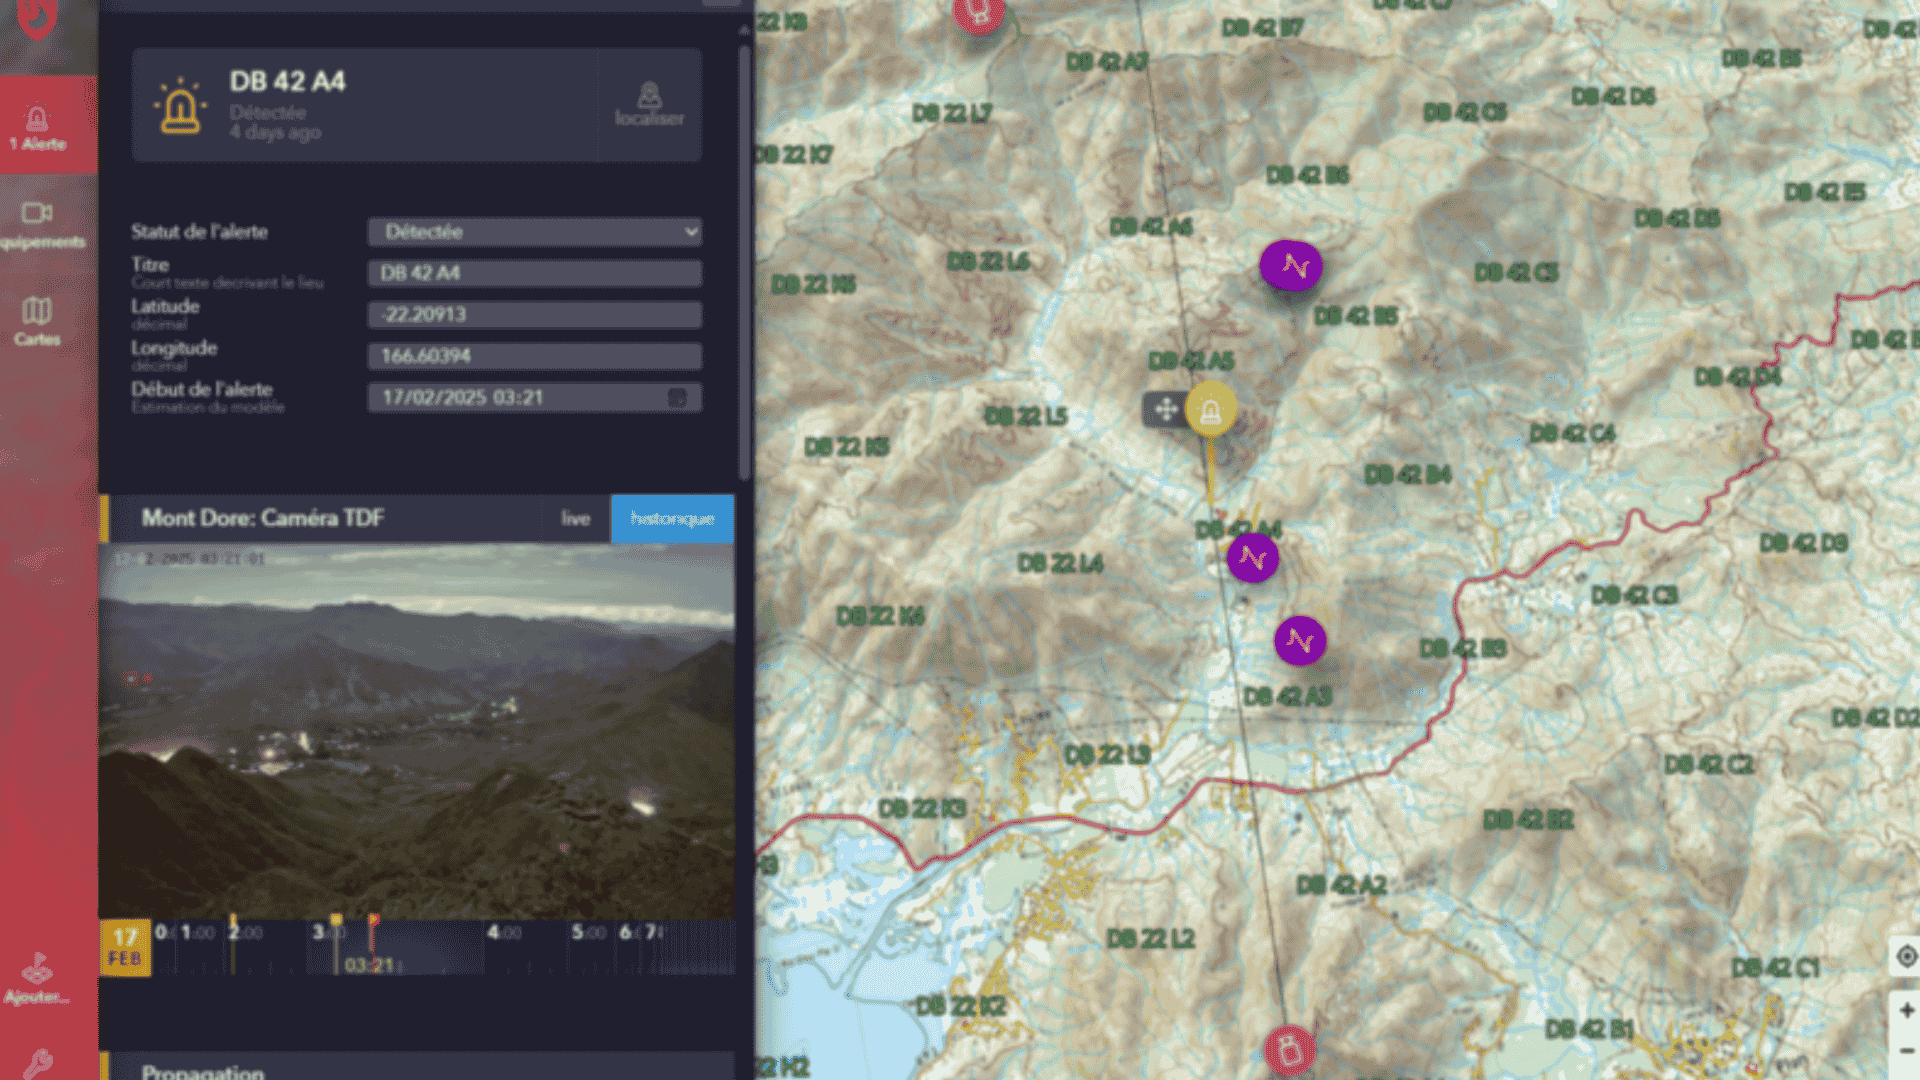Click the map geolocate target button
The image size is (1920, 1080).
tap(1905, 956)
